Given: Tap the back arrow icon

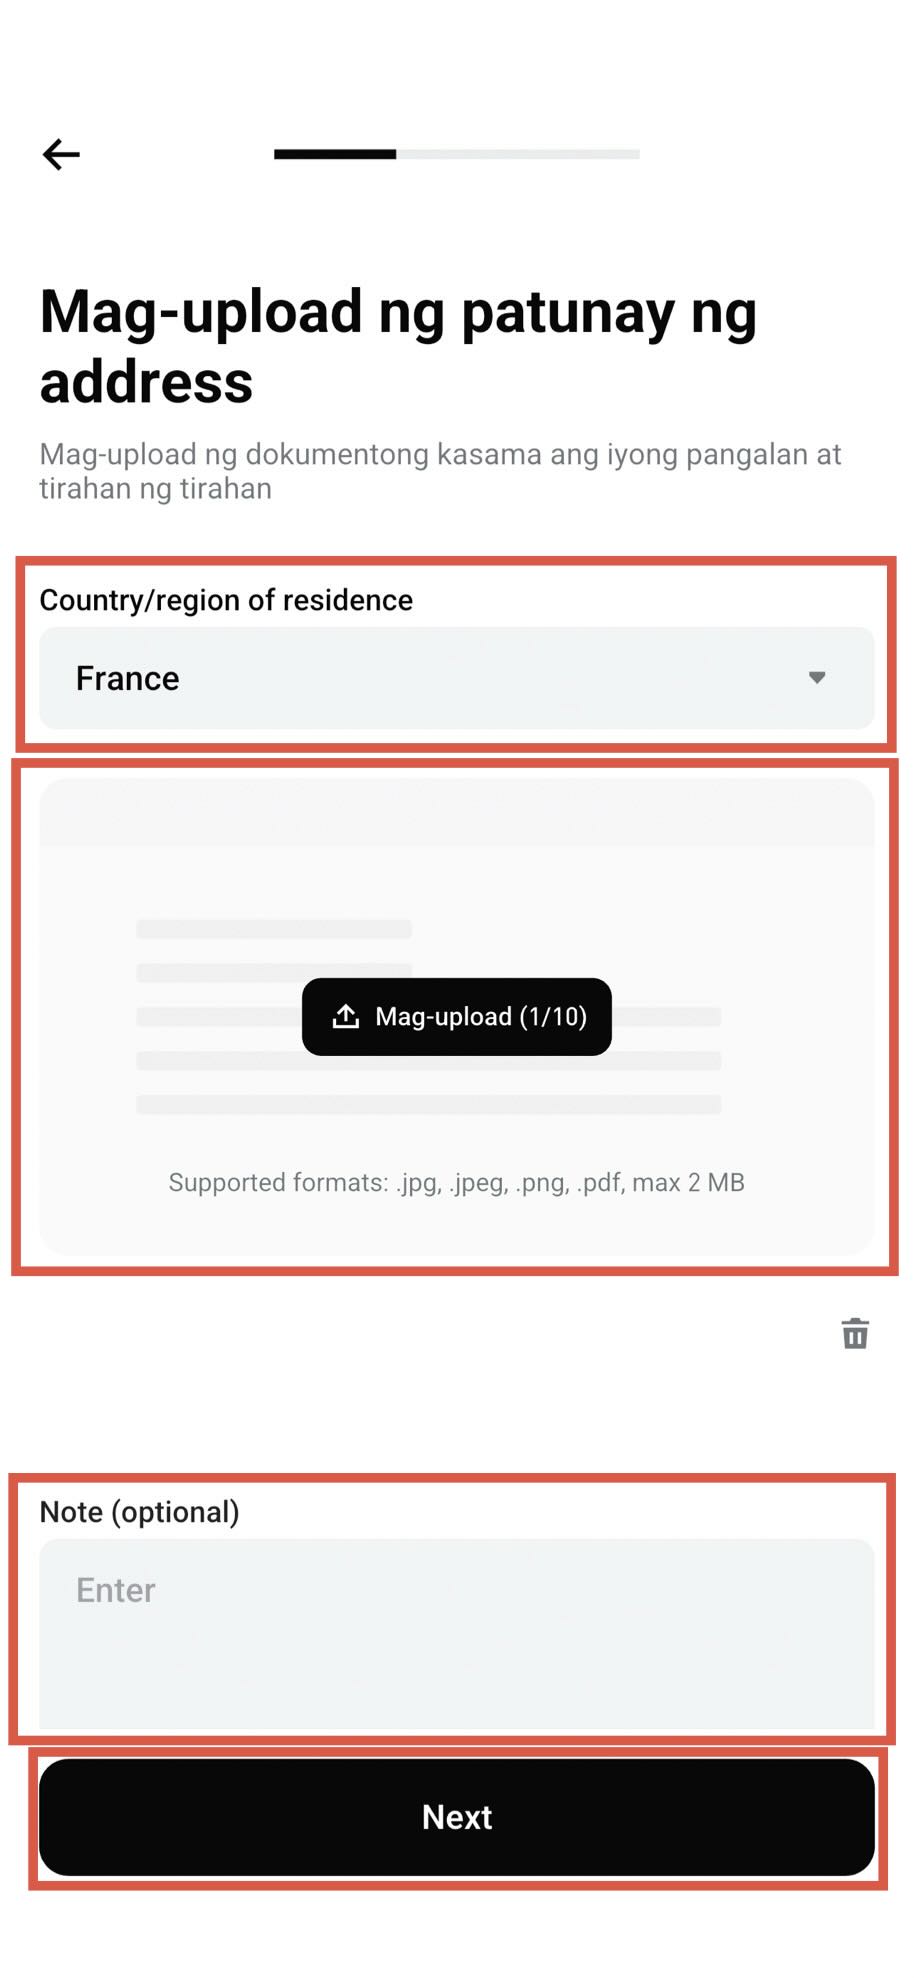Looking at the screenshot, I should point(61,154).
